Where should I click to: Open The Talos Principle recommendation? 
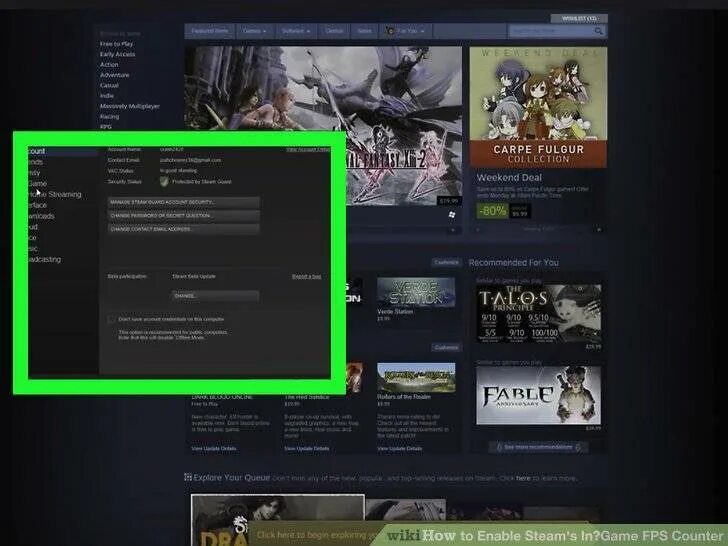(539, 314)
